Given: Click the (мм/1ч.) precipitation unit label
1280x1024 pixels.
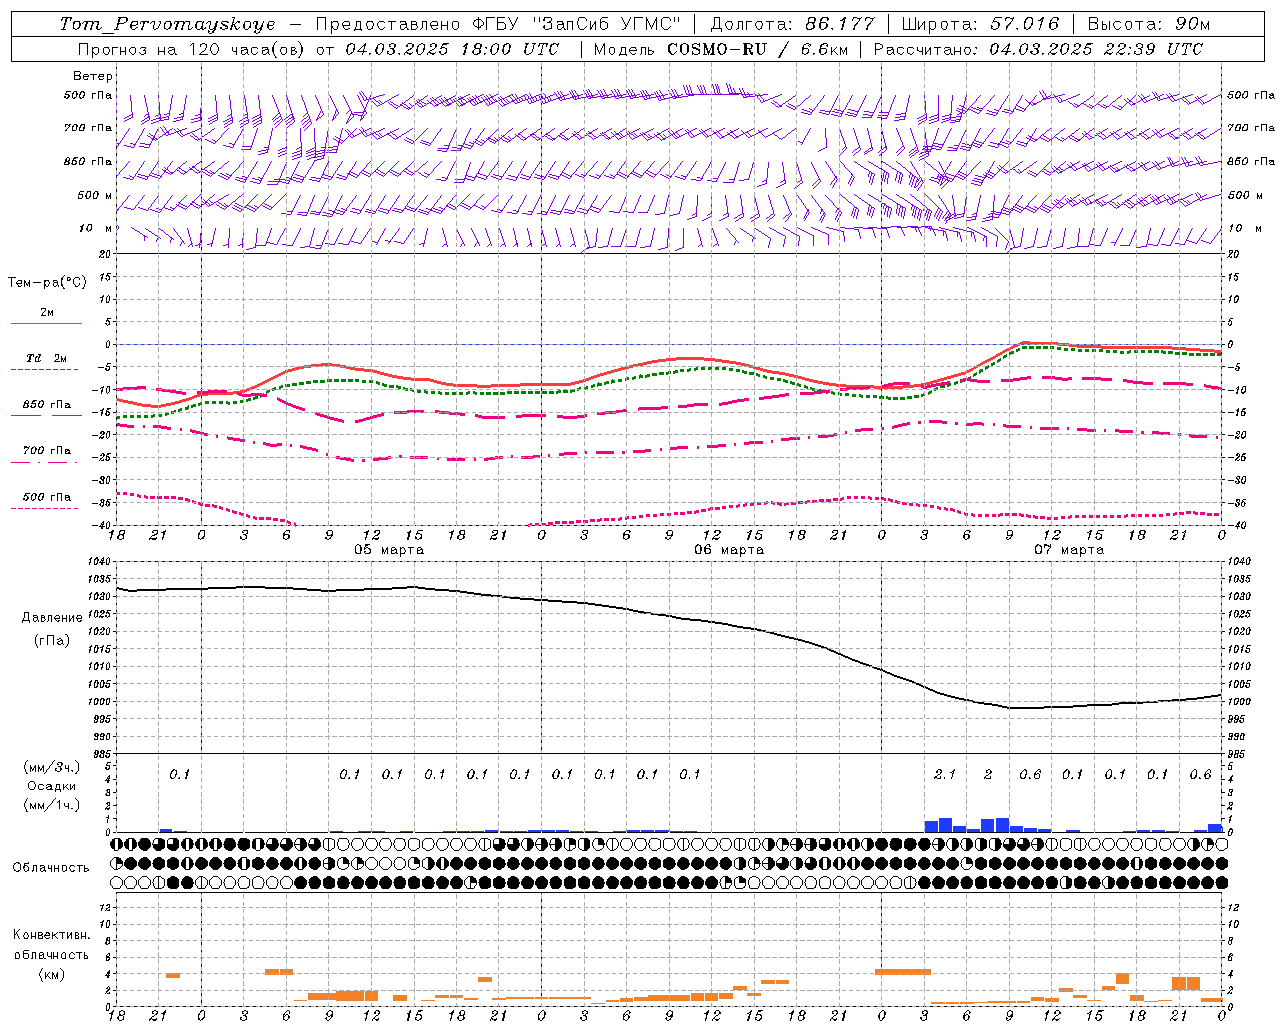Looking at the screenshot, I should (52, 805).
